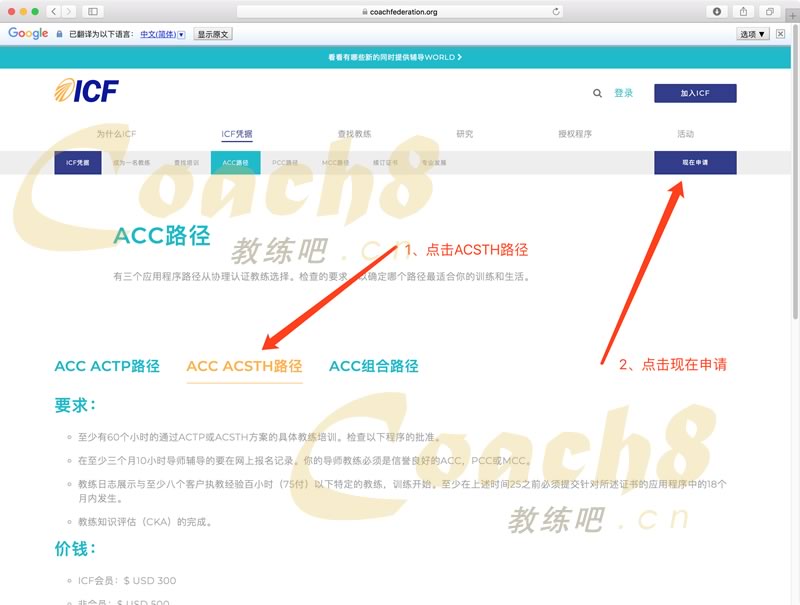Open the tab overview icon

(770, 11)
